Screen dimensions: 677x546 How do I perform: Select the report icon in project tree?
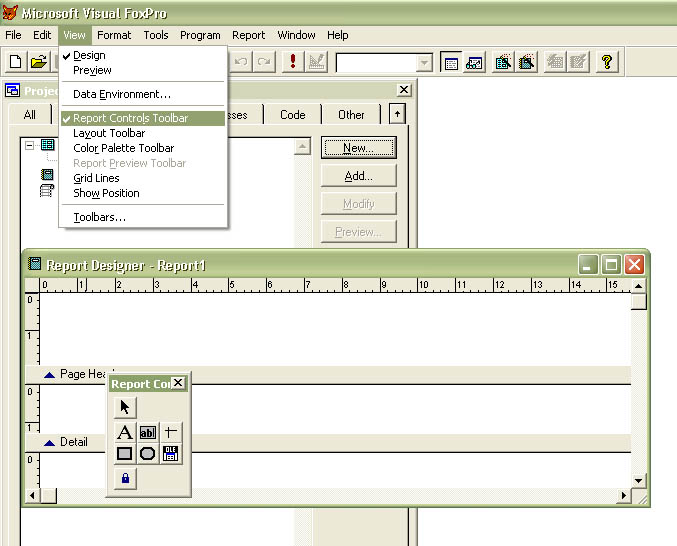click(47, 174)
